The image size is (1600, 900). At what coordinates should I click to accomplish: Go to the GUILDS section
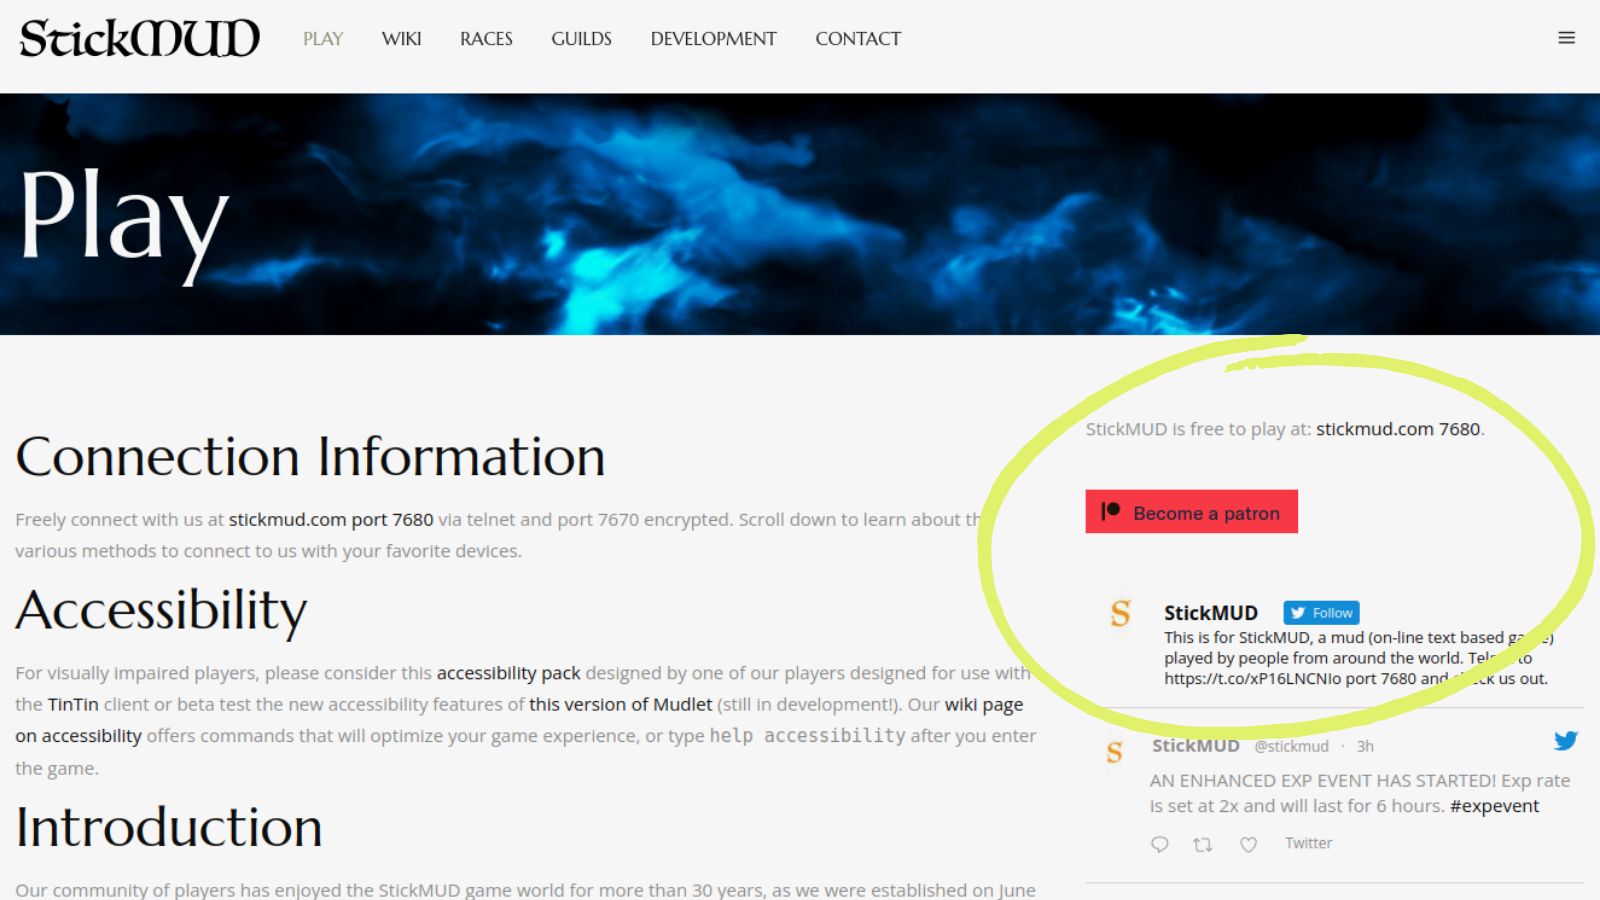pos(581,39)
